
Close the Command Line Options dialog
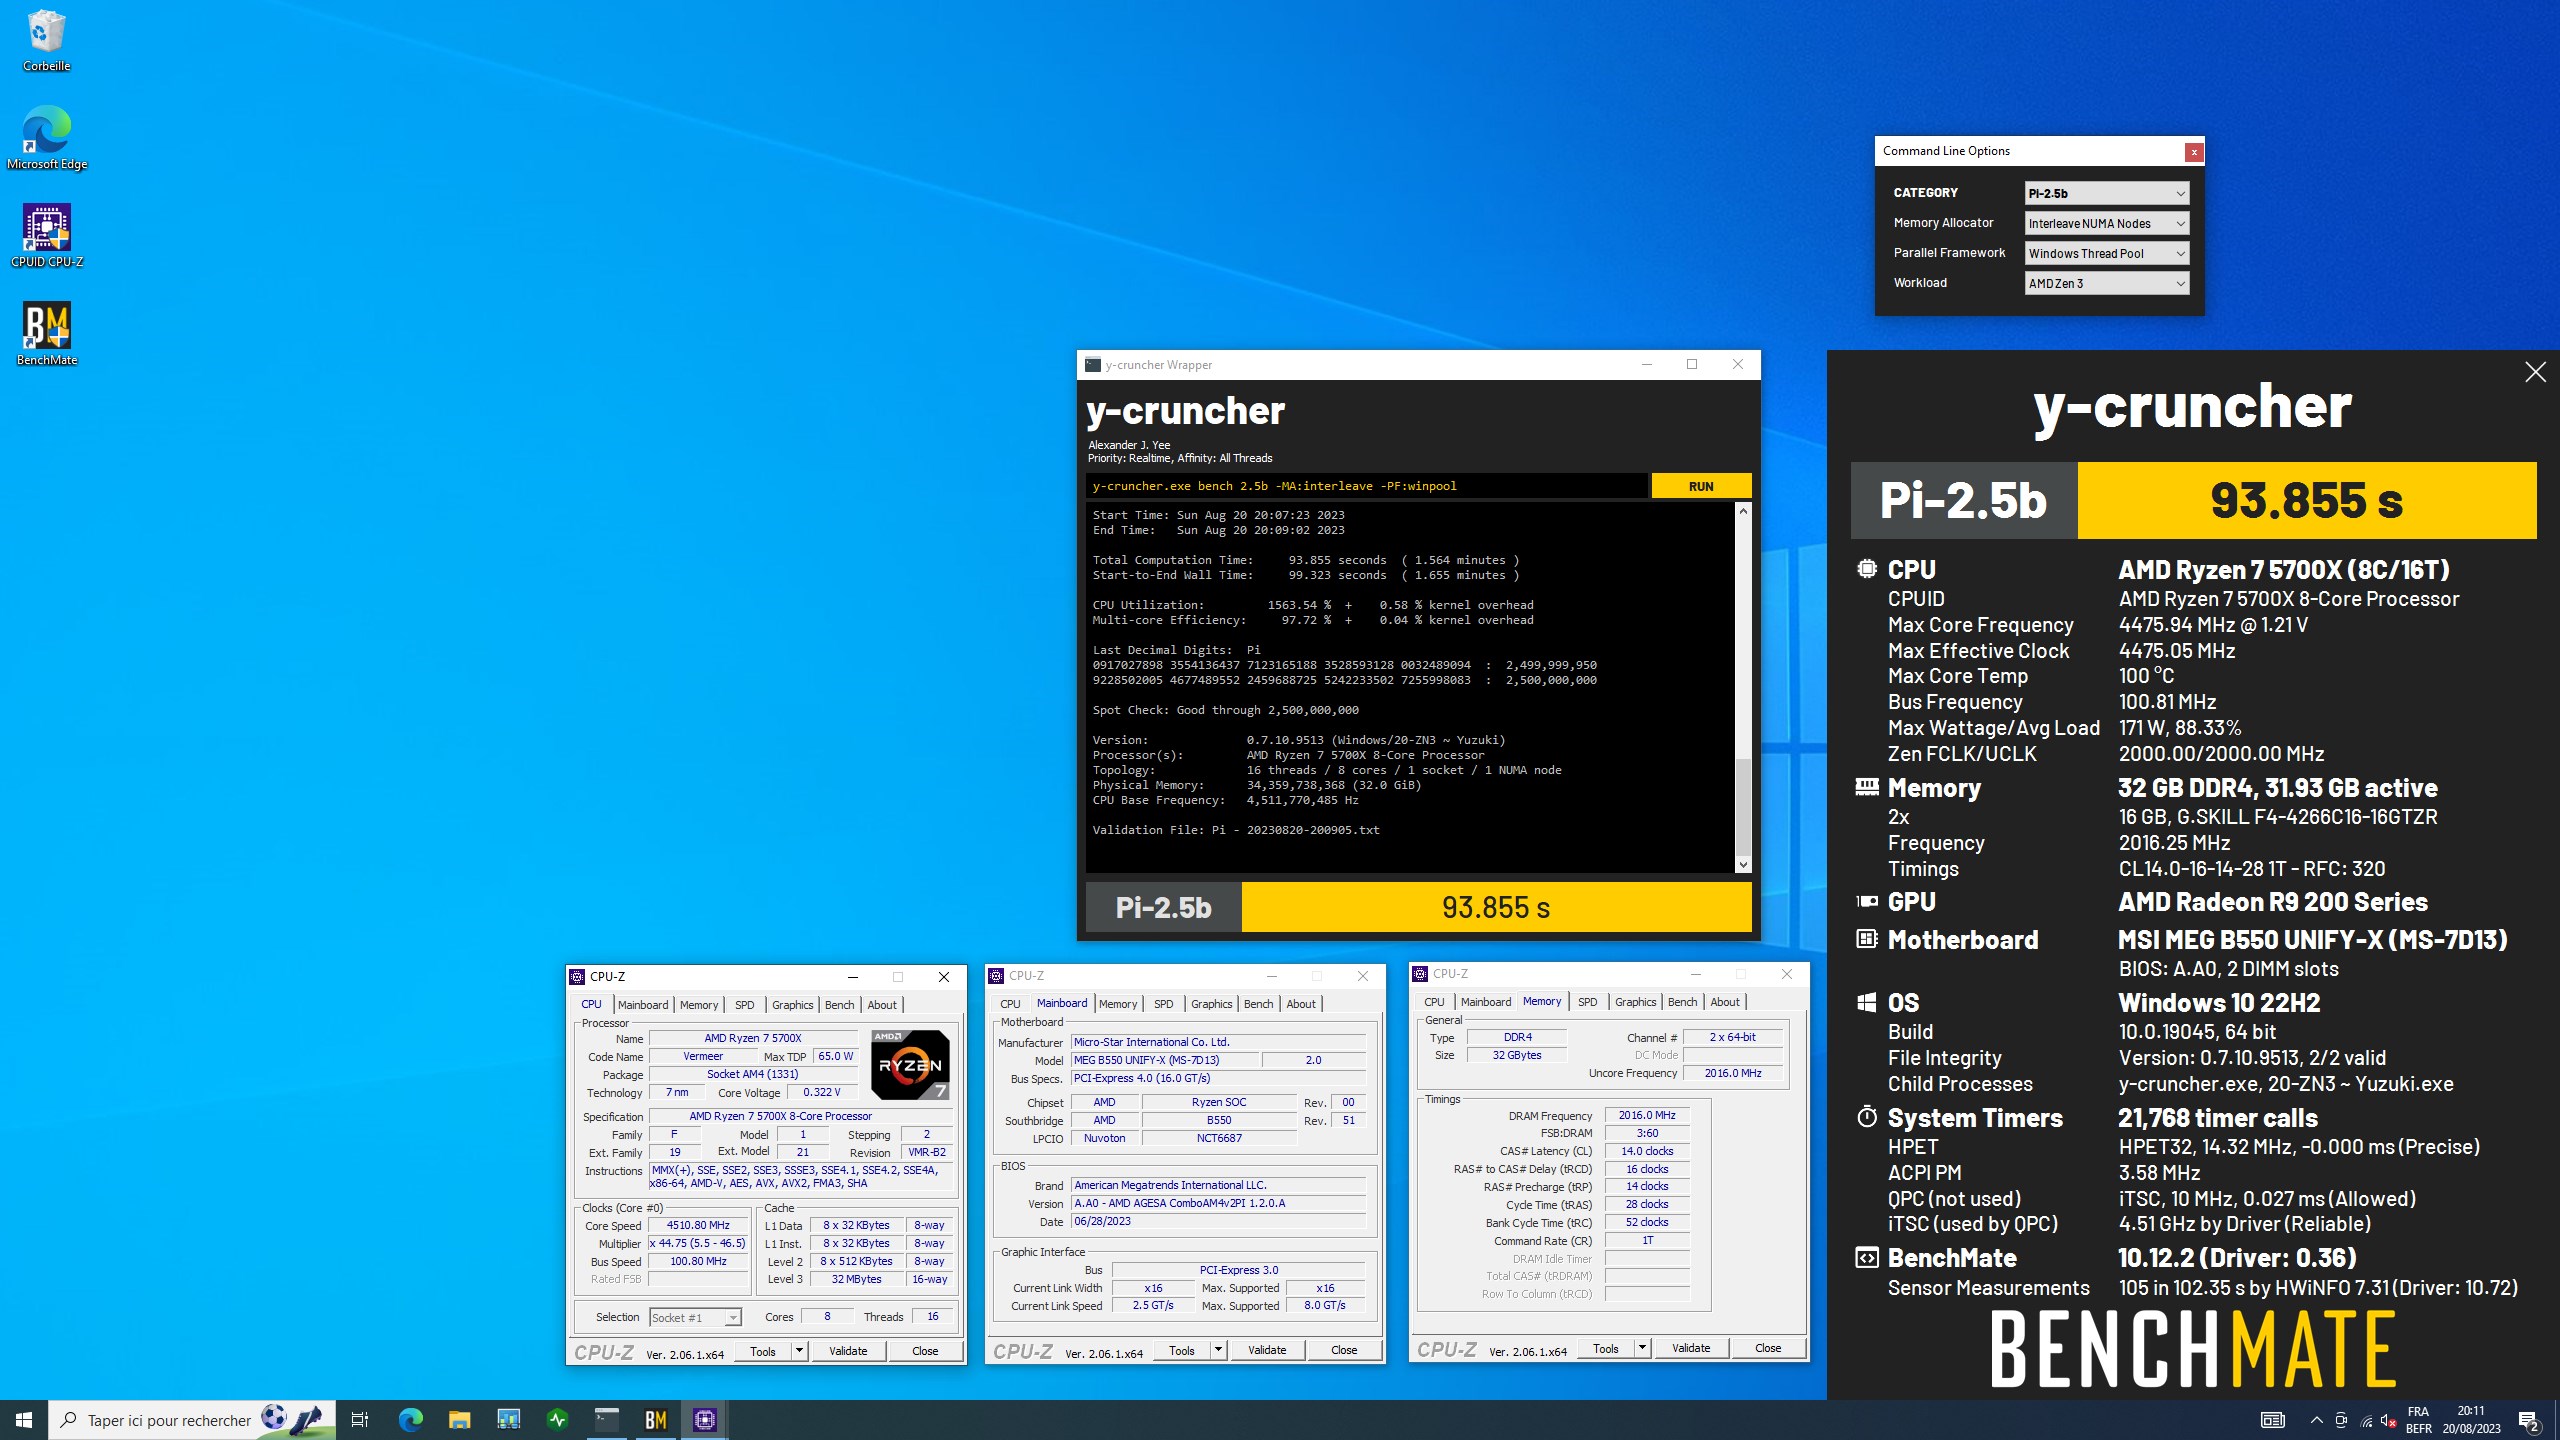2194,152
